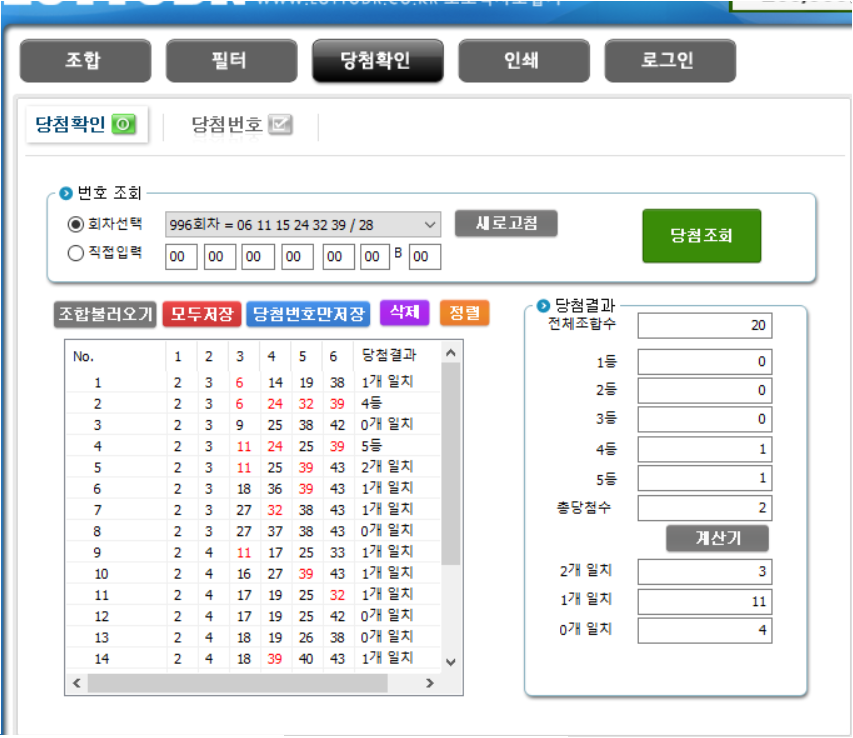Select the 직접입력 radio button
Screen dimensions: 853x738
pyautogui.click(x=75, y=254)
